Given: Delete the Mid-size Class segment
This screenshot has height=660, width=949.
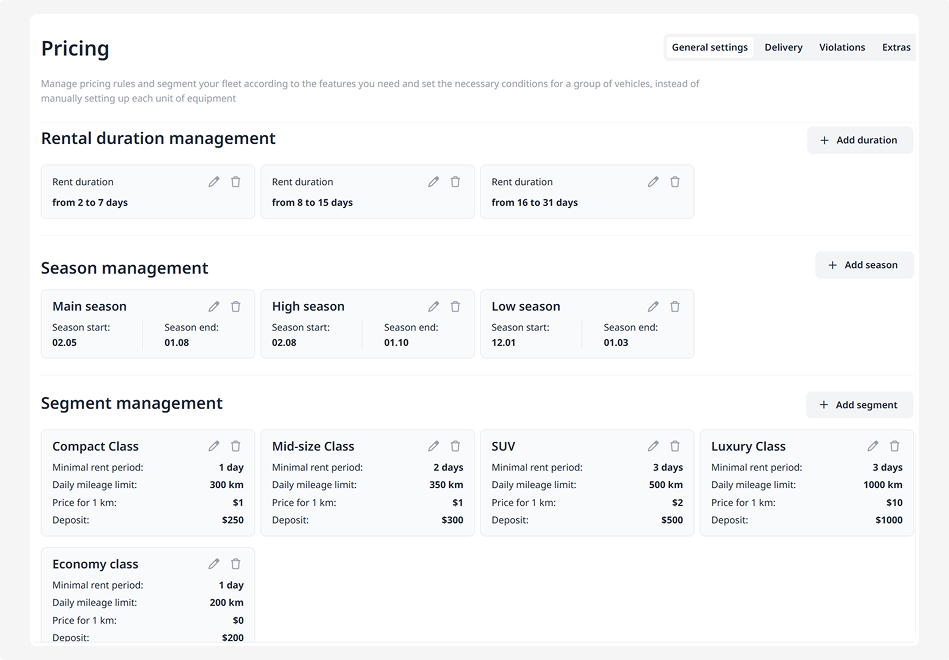Looking at the screenshot, I should point(455,447).
